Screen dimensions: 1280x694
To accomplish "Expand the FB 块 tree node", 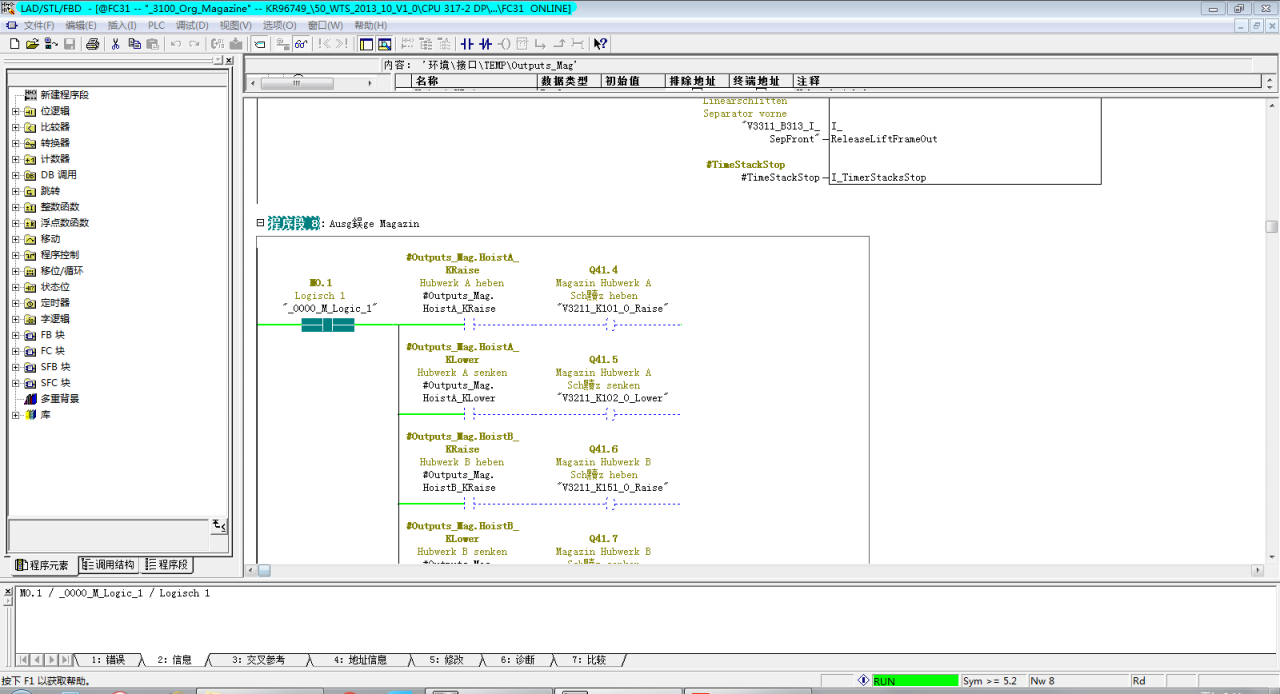I will click(16, 335).
